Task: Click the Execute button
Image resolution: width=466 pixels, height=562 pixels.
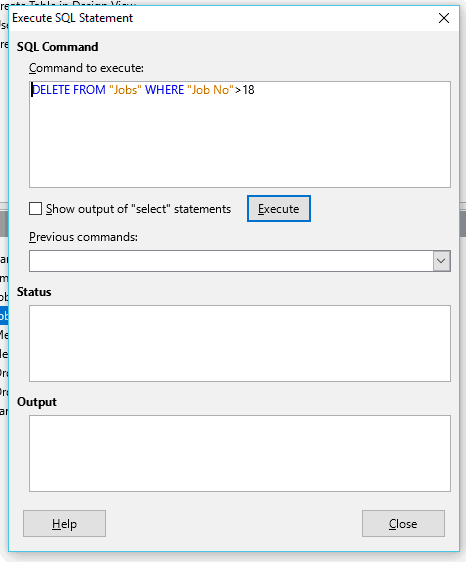Action: pos(279,209)
